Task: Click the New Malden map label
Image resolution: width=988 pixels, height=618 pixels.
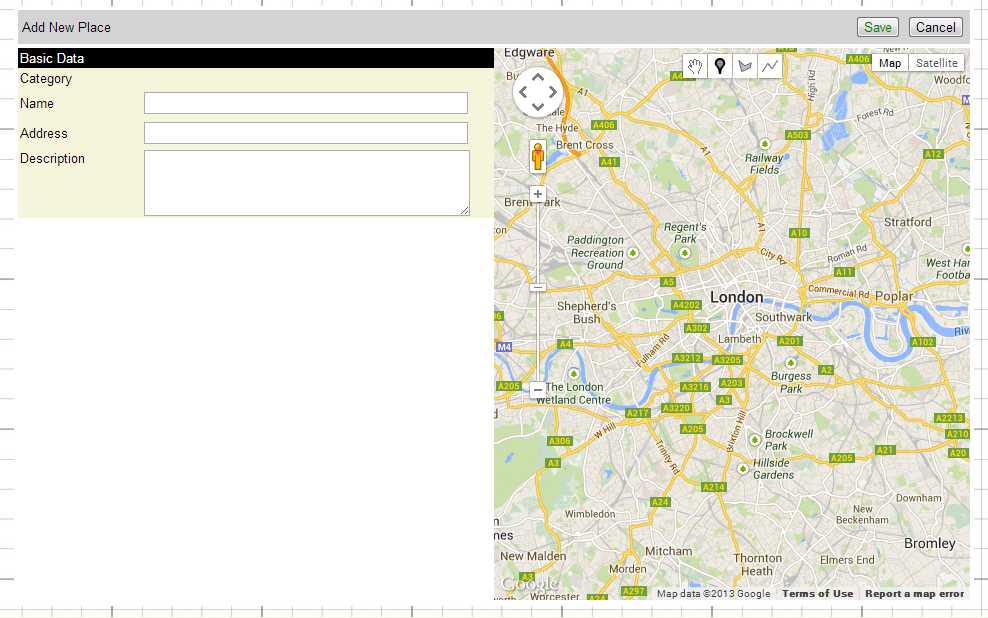Action: [x=533, y=556]
